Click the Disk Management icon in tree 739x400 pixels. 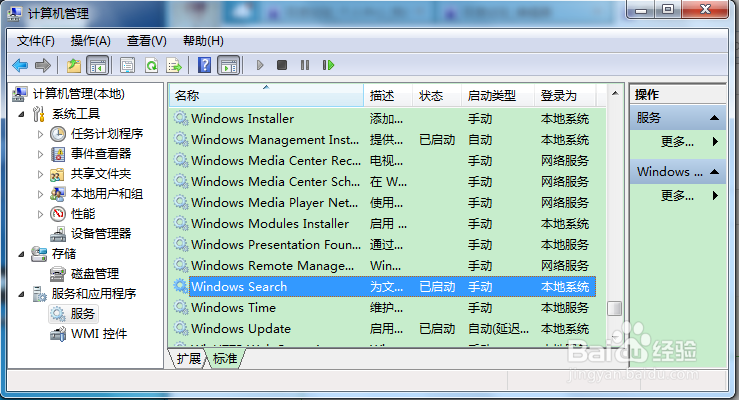[57, 274]
